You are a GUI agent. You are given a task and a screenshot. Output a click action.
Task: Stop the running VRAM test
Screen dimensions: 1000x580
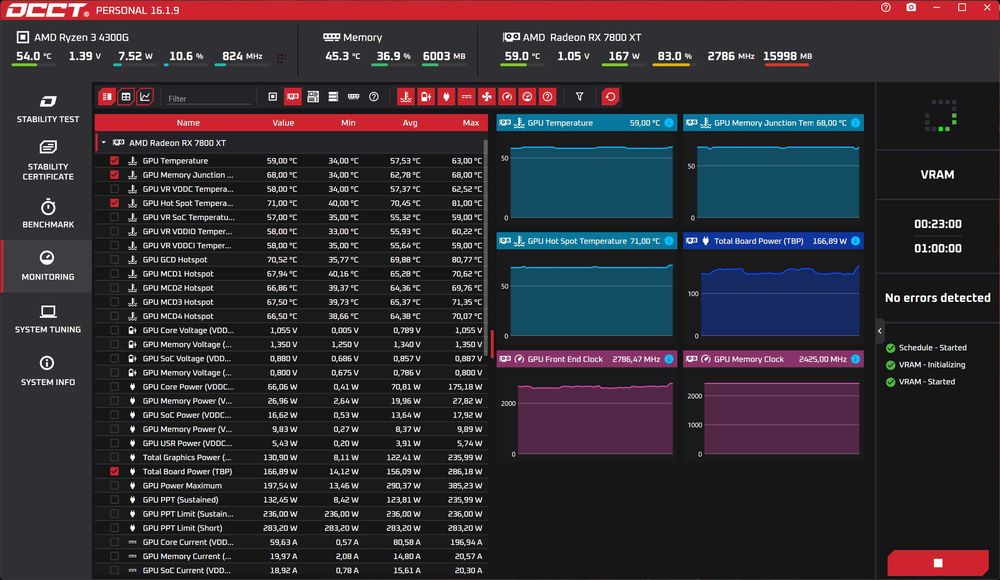938,563
